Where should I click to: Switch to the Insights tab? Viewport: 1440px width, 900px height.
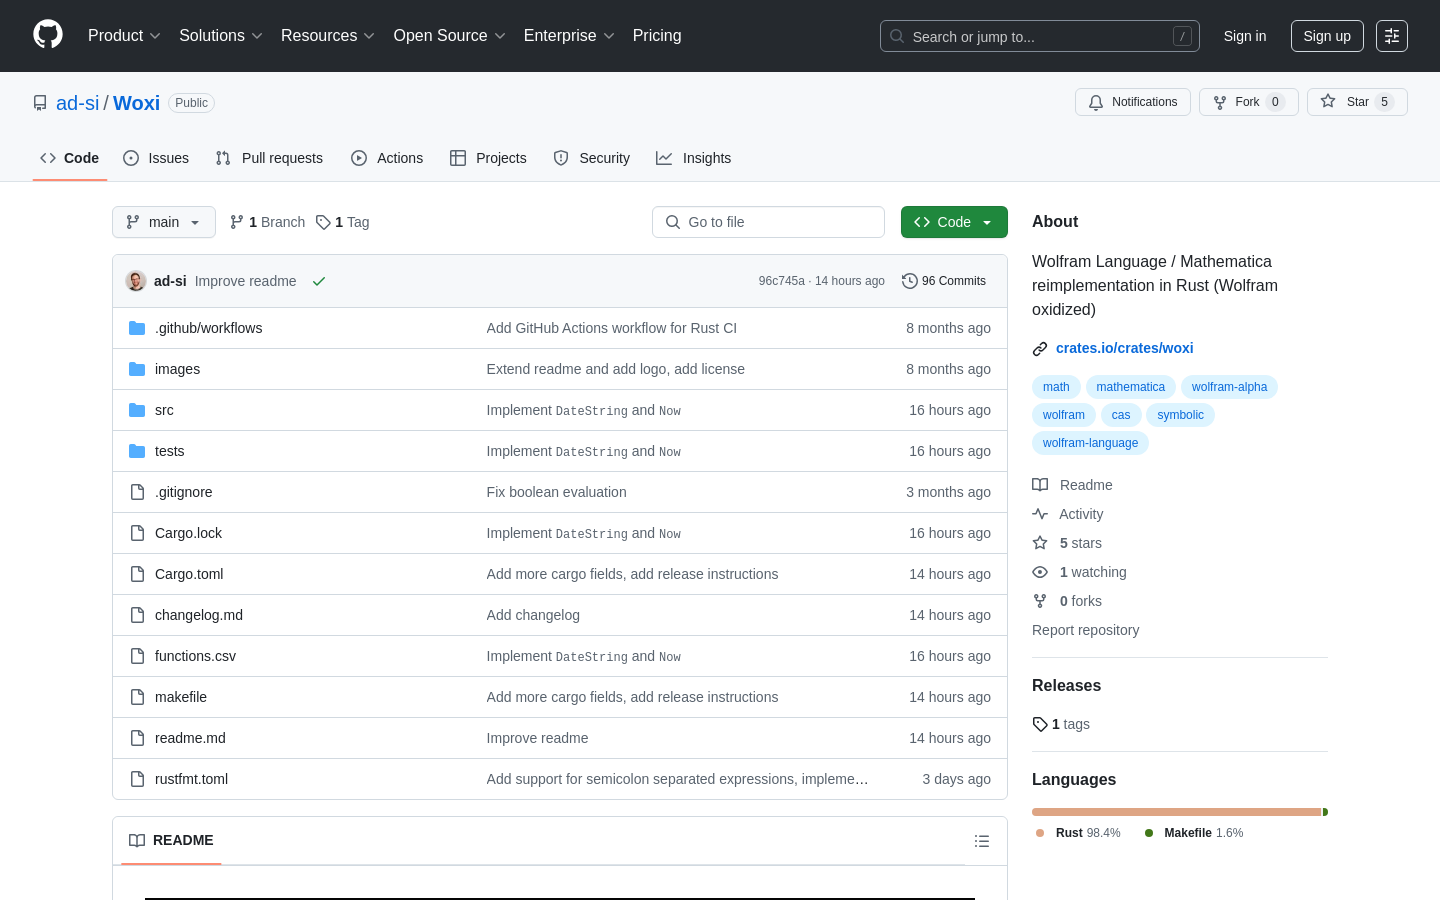click(x=694, y=158)
